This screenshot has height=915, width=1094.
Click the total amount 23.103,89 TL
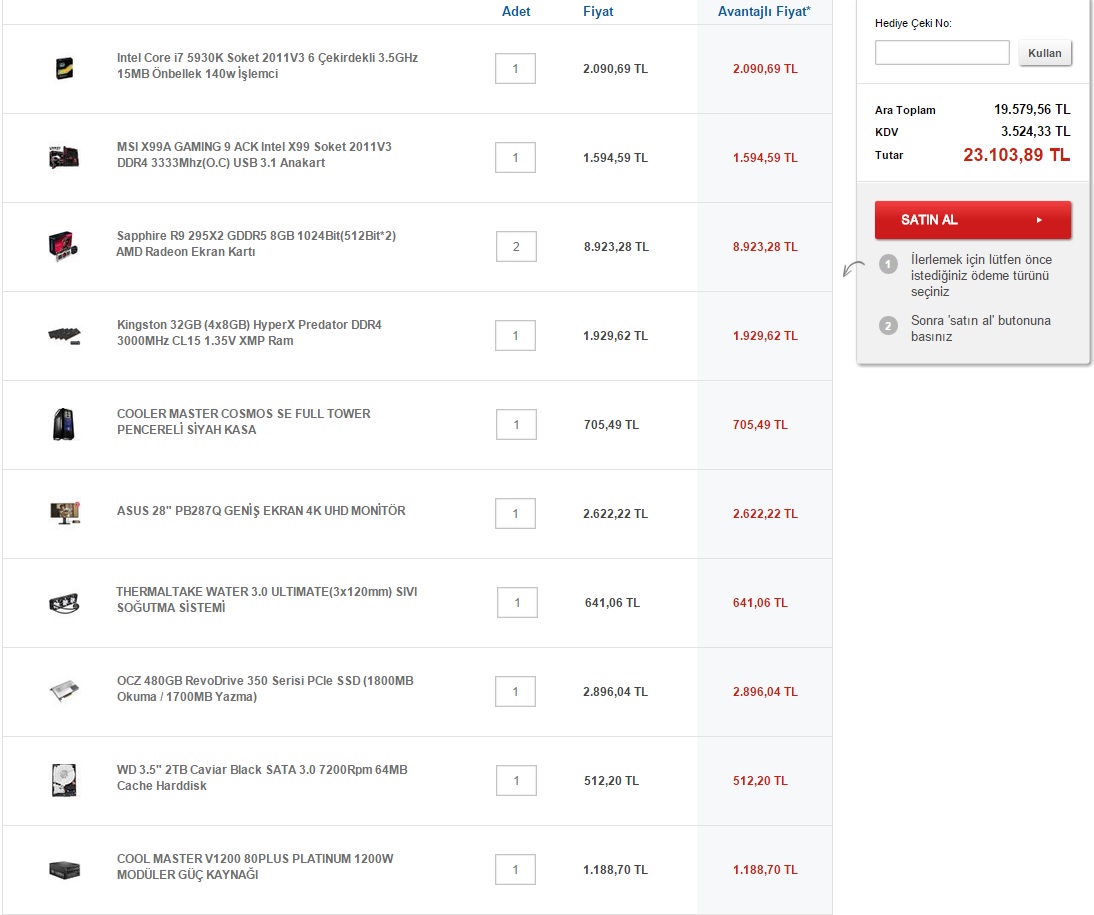tap(1017, 155)
